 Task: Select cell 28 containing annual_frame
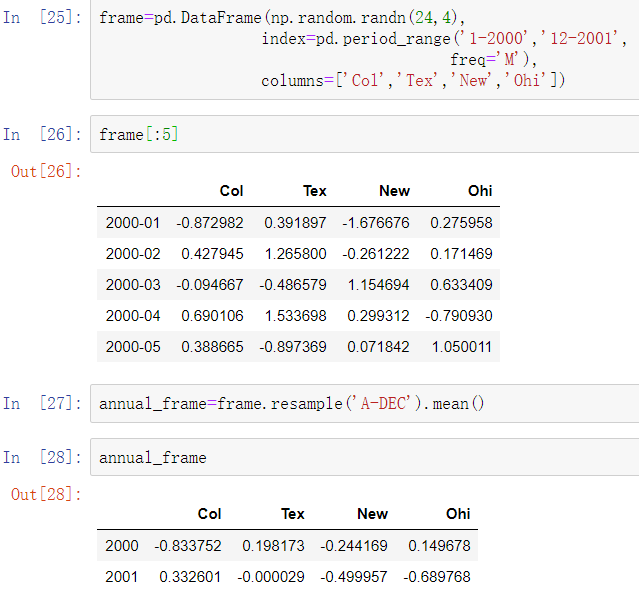(365, 457)
